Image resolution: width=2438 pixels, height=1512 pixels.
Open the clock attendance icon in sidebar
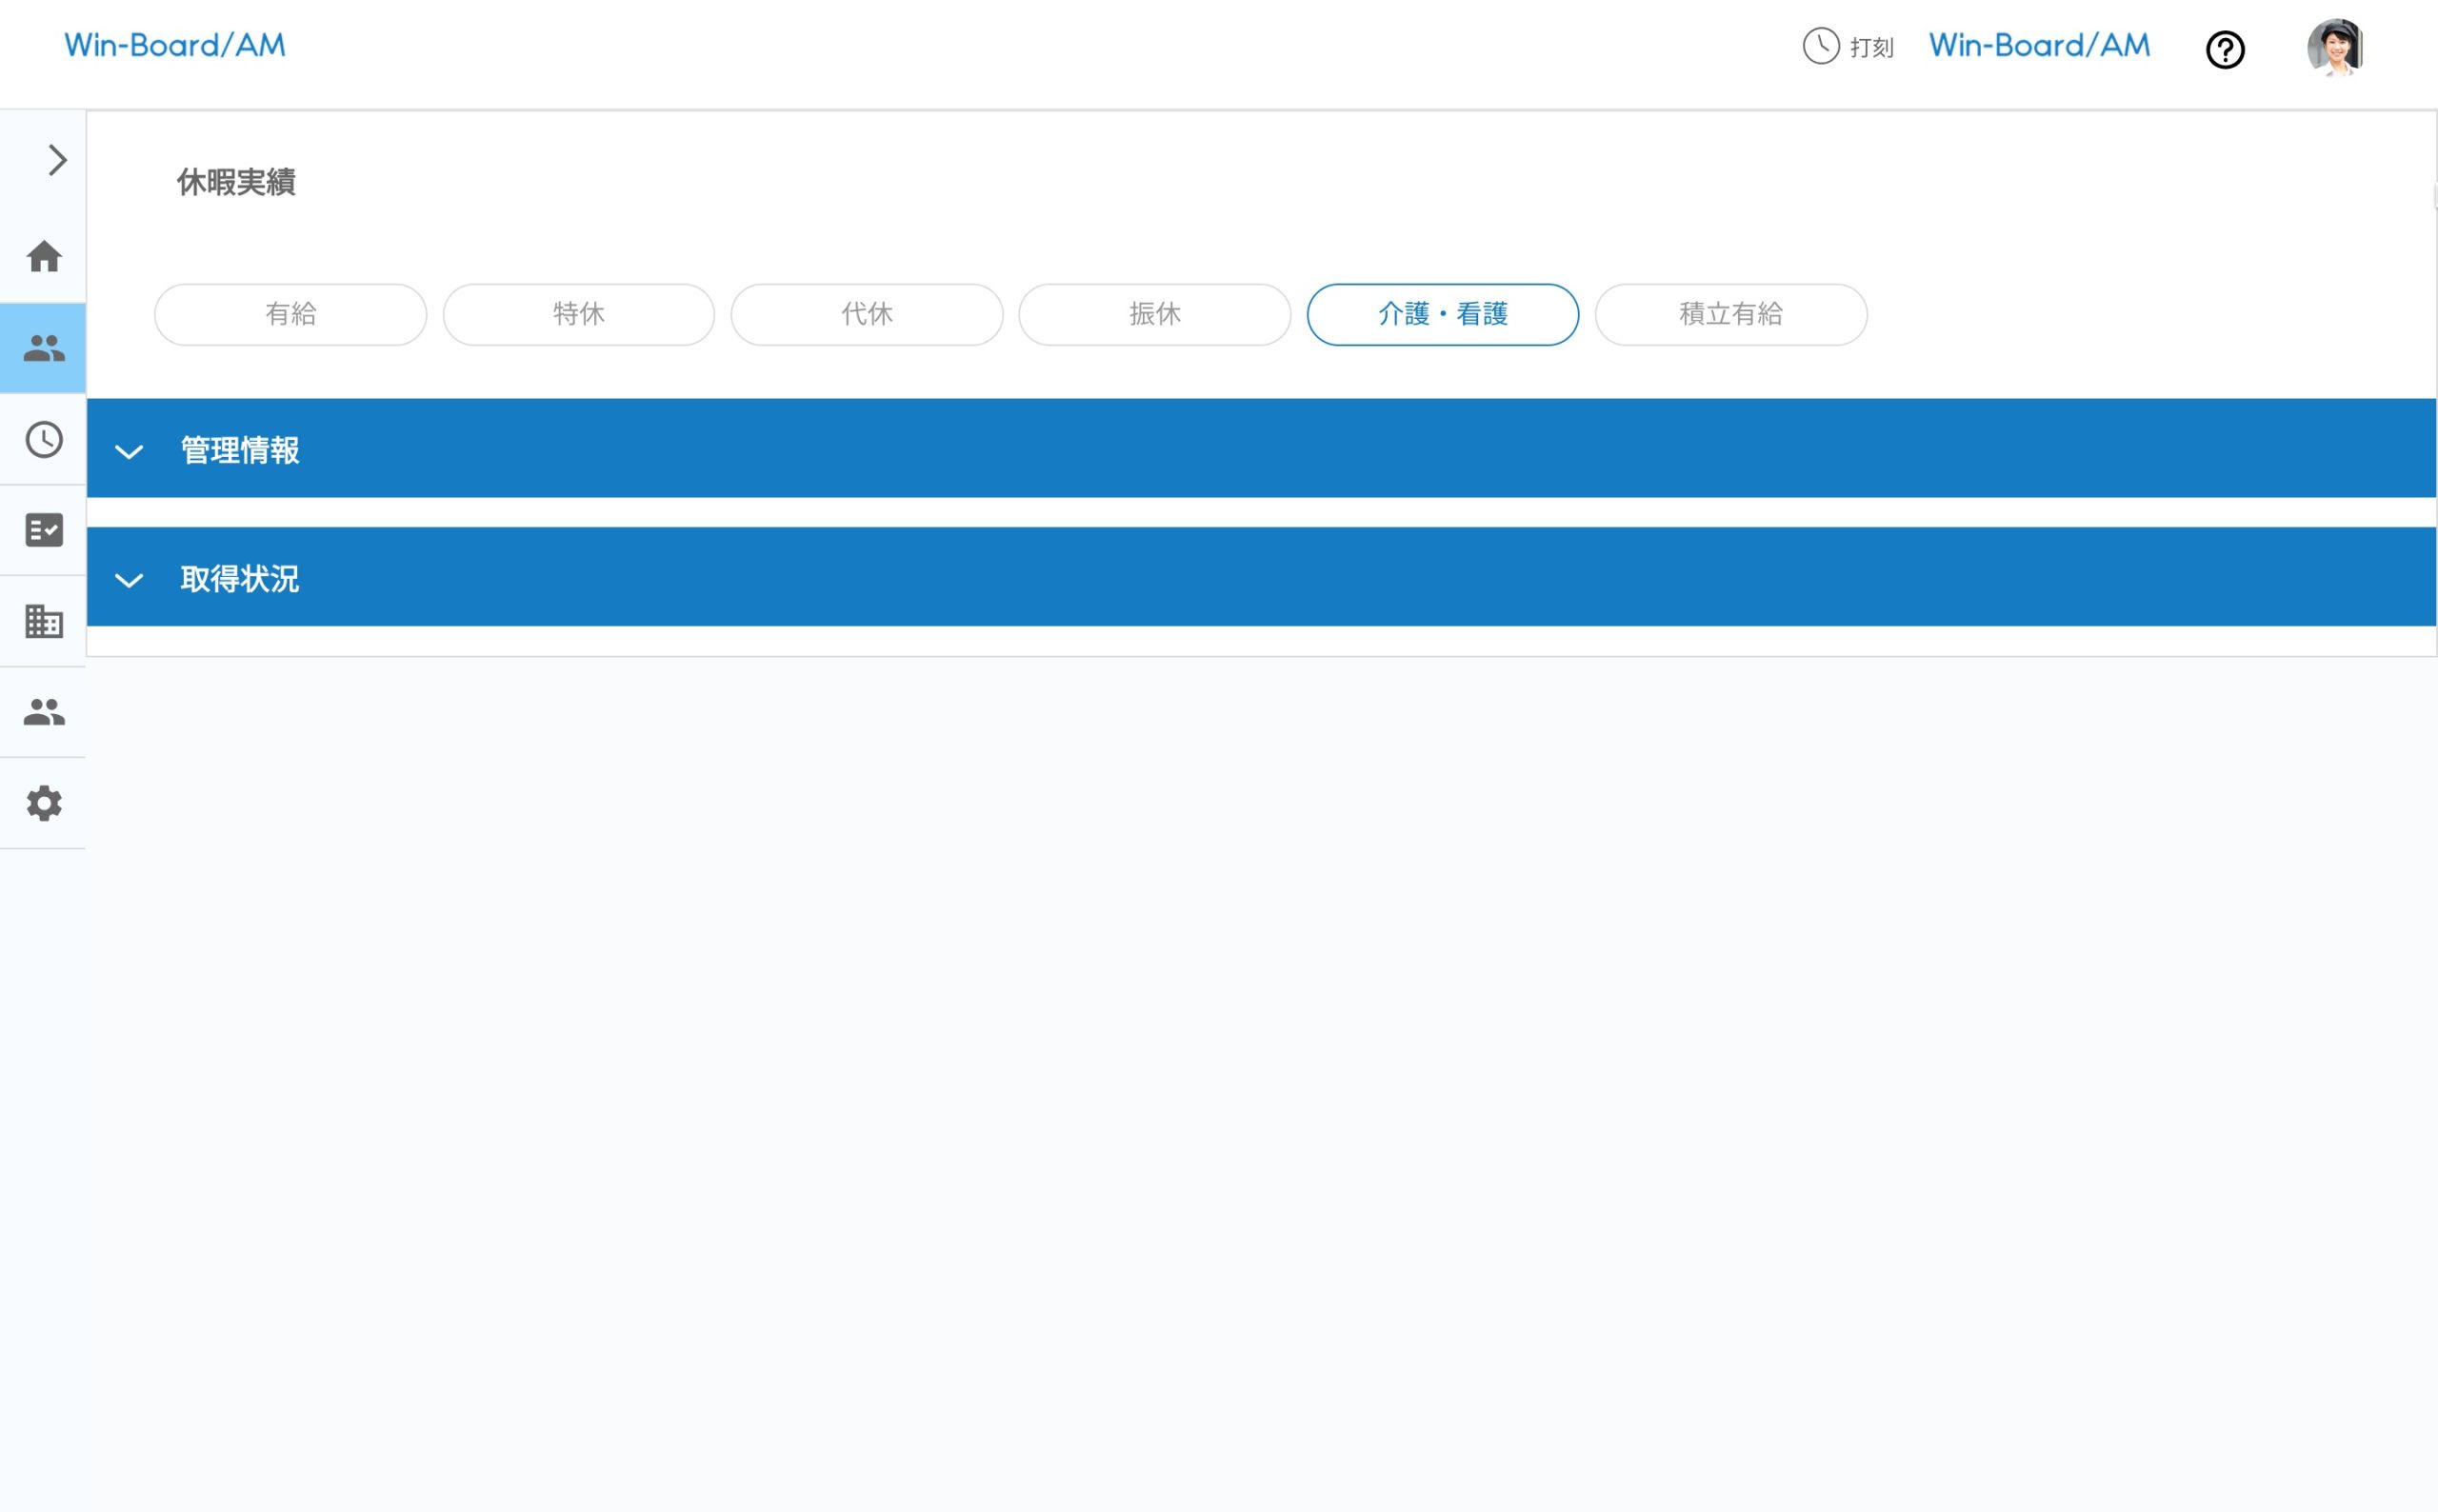tap(43, 439)
